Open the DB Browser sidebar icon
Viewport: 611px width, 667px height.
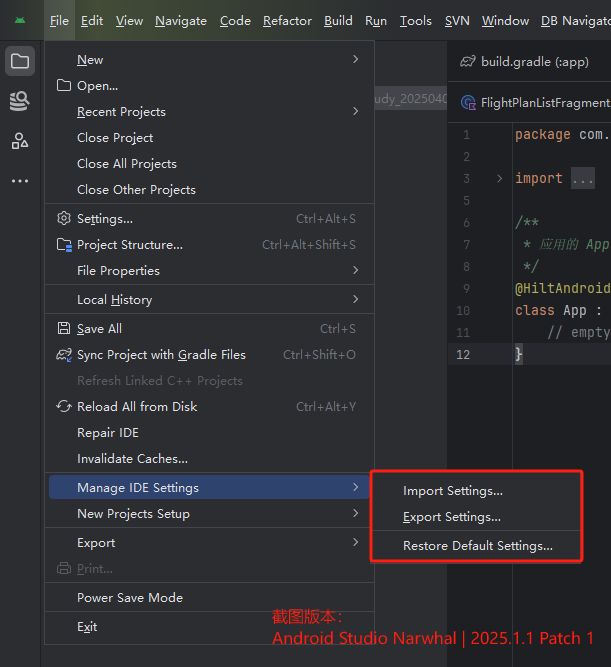(20, 101)
